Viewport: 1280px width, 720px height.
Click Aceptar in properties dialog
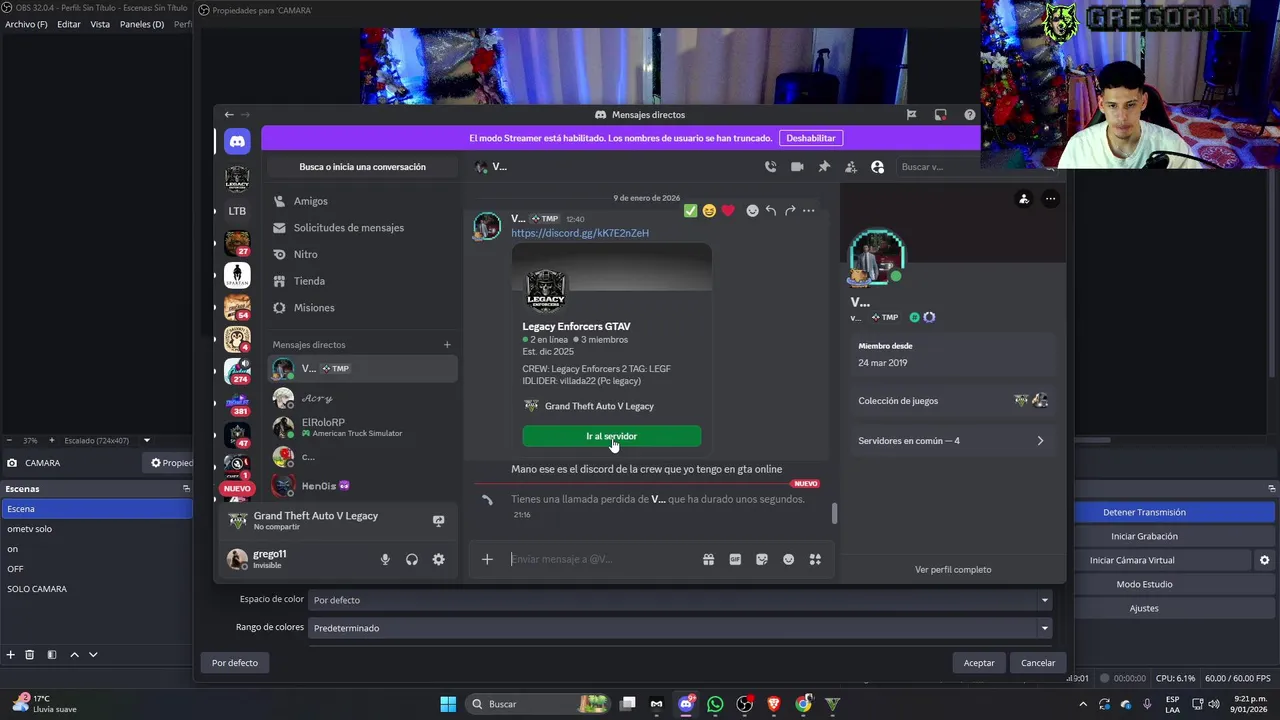[979, 663]
